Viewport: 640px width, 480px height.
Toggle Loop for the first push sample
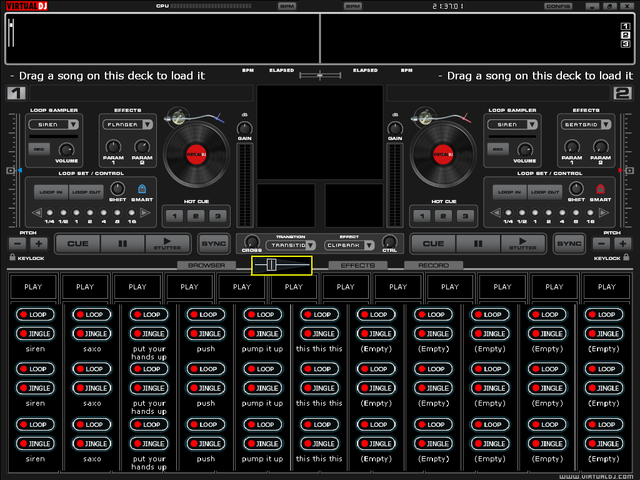click(x=205, y=314)
